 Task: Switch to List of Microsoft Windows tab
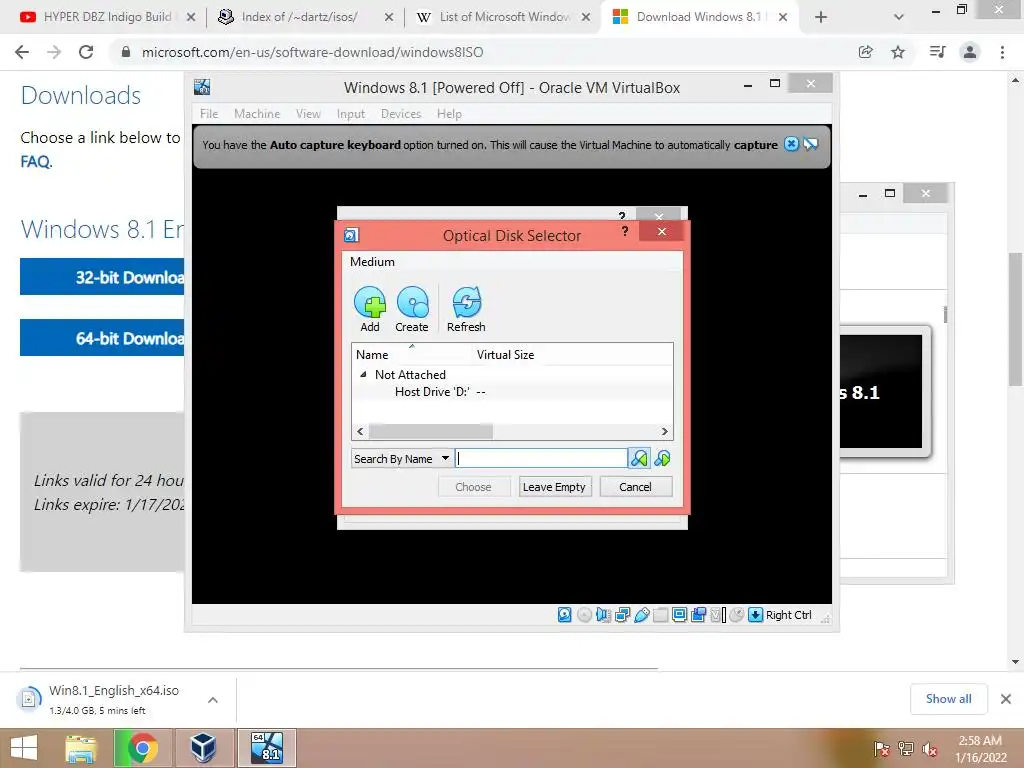[x=504, y=17]
